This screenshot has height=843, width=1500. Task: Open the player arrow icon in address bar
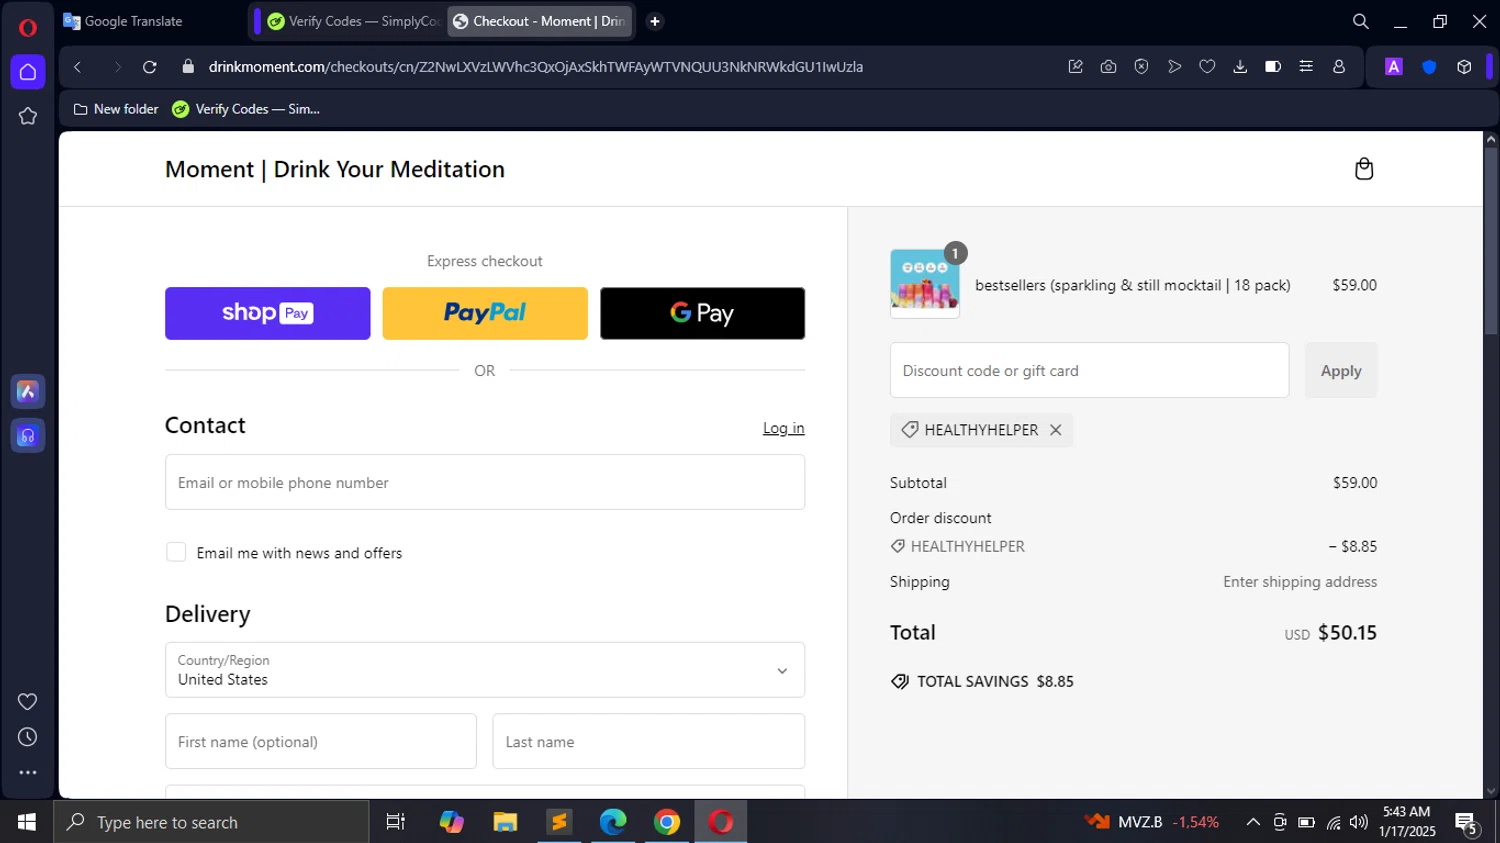[1174, 67]
